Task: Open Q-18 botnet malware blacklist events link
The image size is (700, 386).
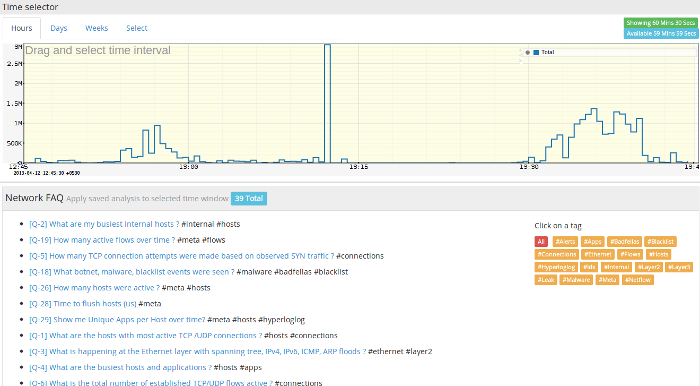Action: 132,272
